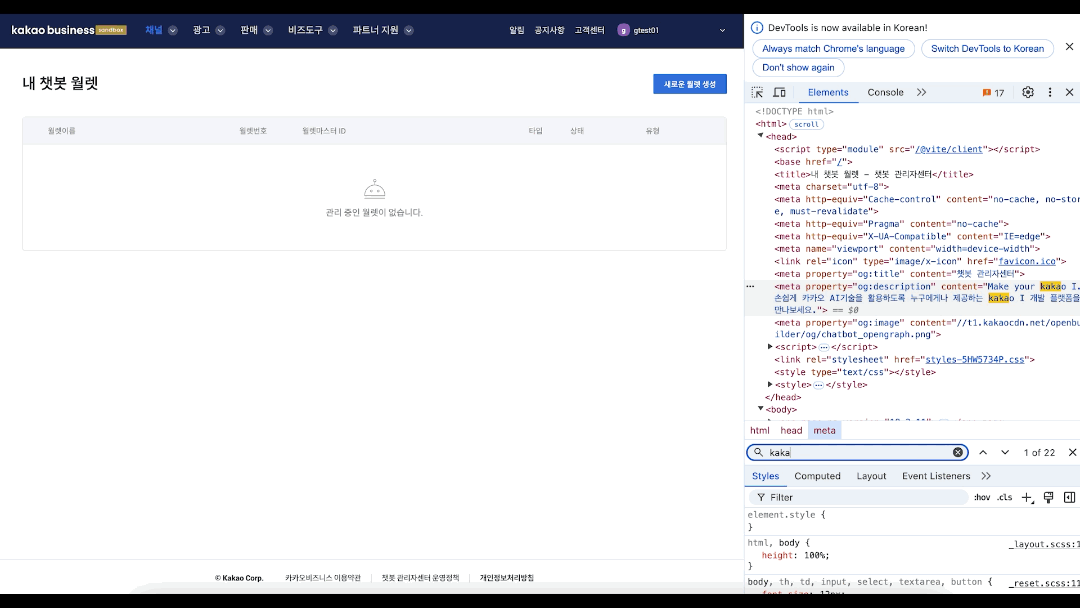Viewport: 1080px width, 608px height.
Task: Click the favicon.ico link
Action: 1027,261
